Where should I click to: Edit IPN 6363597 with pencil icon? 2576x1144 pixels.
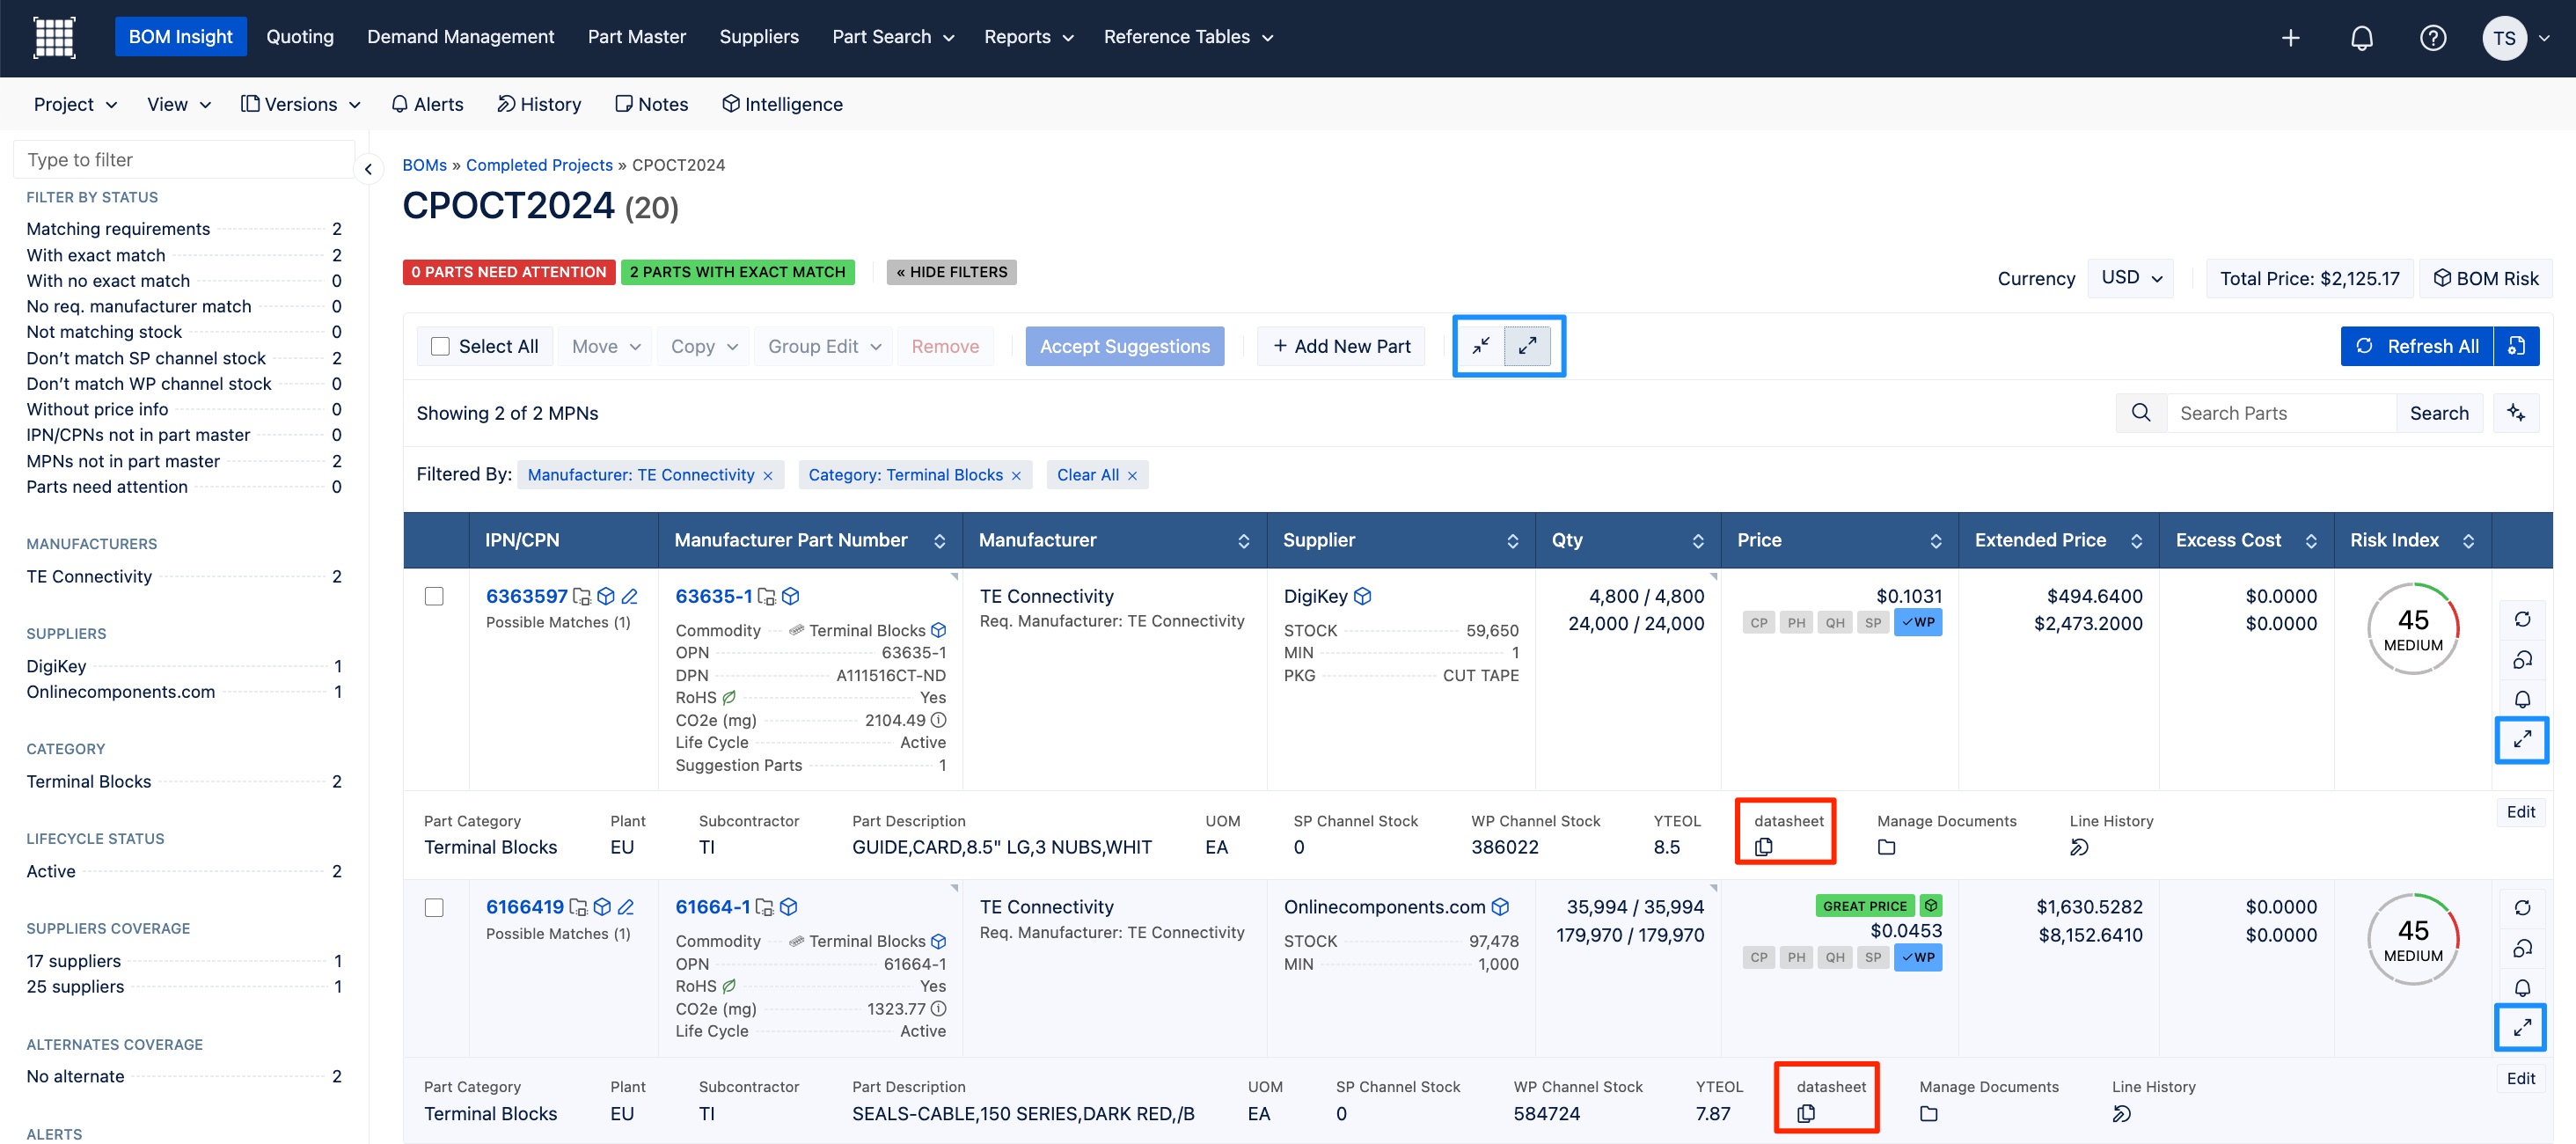coord(629,596)
